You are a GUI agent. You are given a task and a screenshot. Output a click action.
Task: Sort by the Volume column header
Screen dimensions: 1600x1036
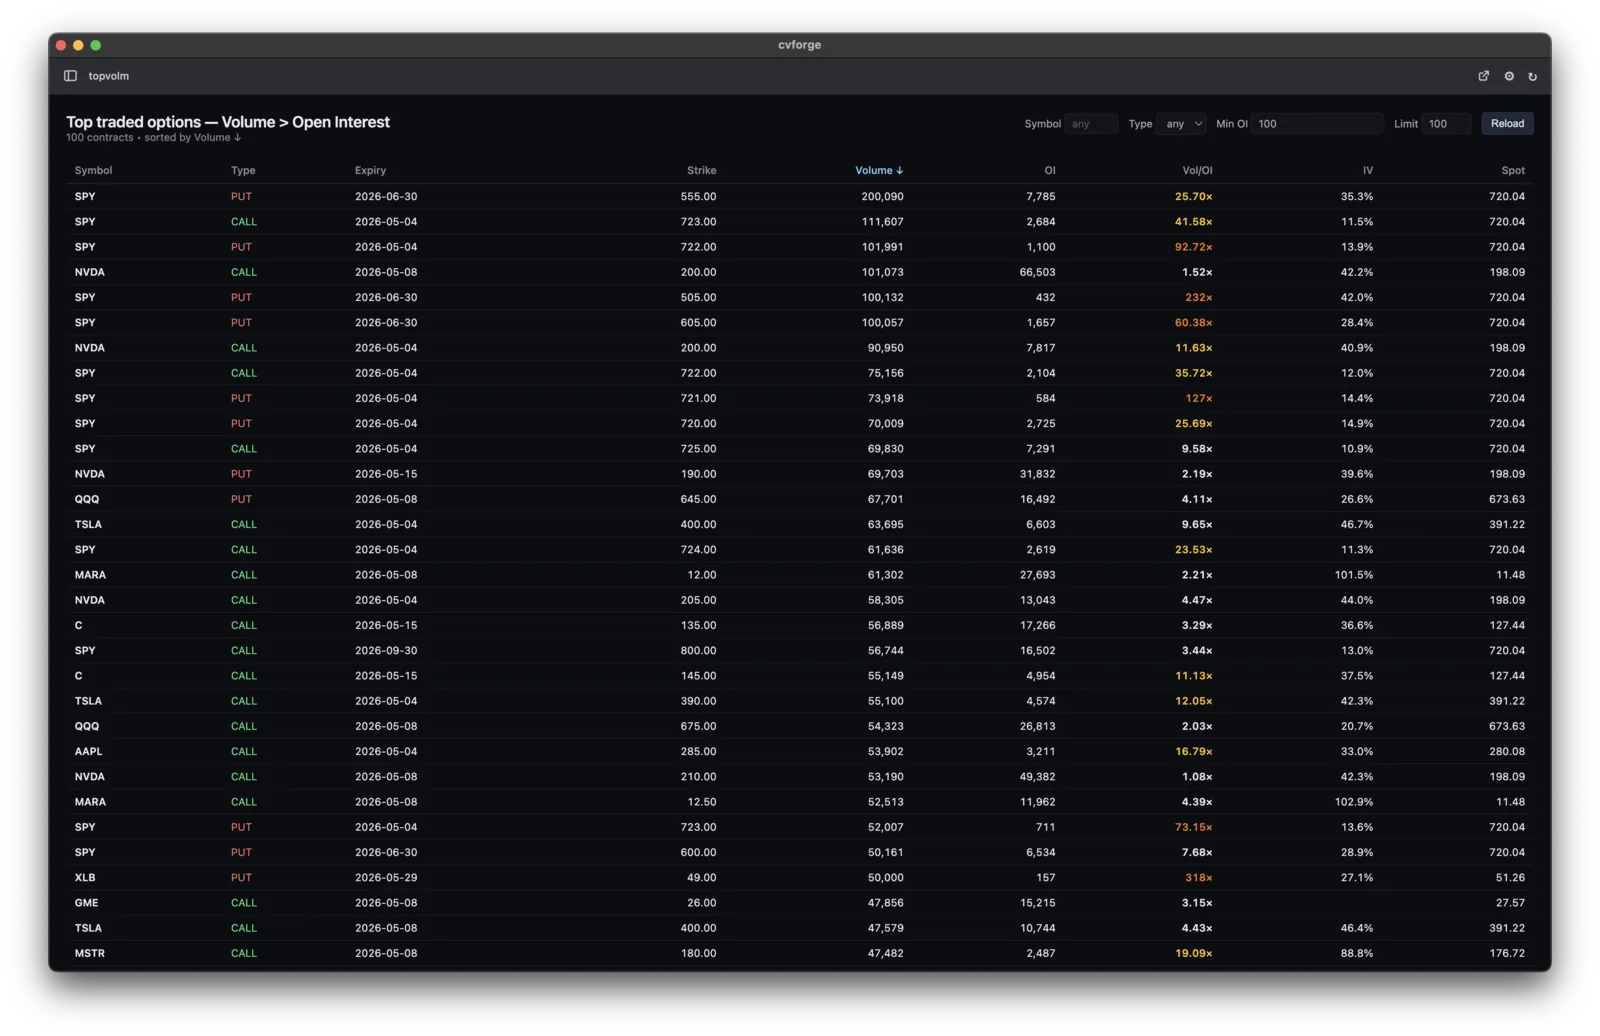pyautogui.click(x=879, y=171)
